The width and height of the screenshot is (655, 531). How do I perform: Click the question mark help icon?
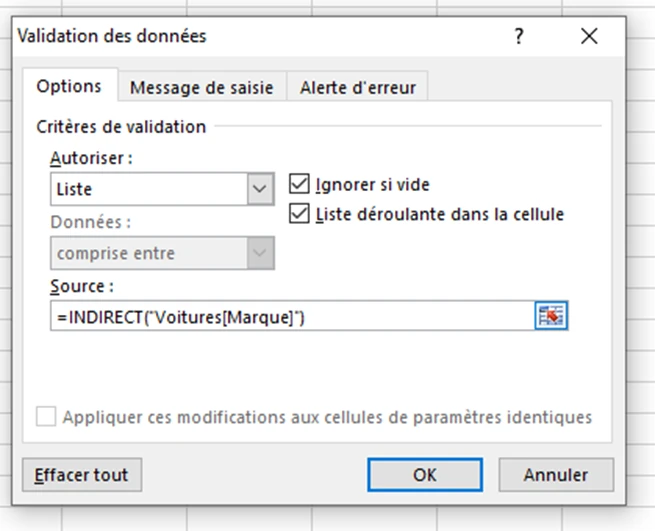(519, 36)
